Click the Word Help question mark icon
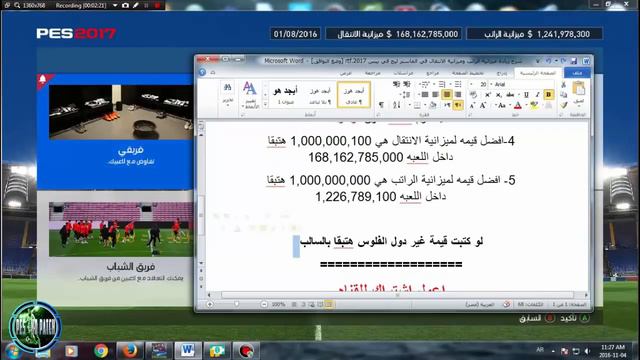640x360 pixels. [x=202, y=72]
